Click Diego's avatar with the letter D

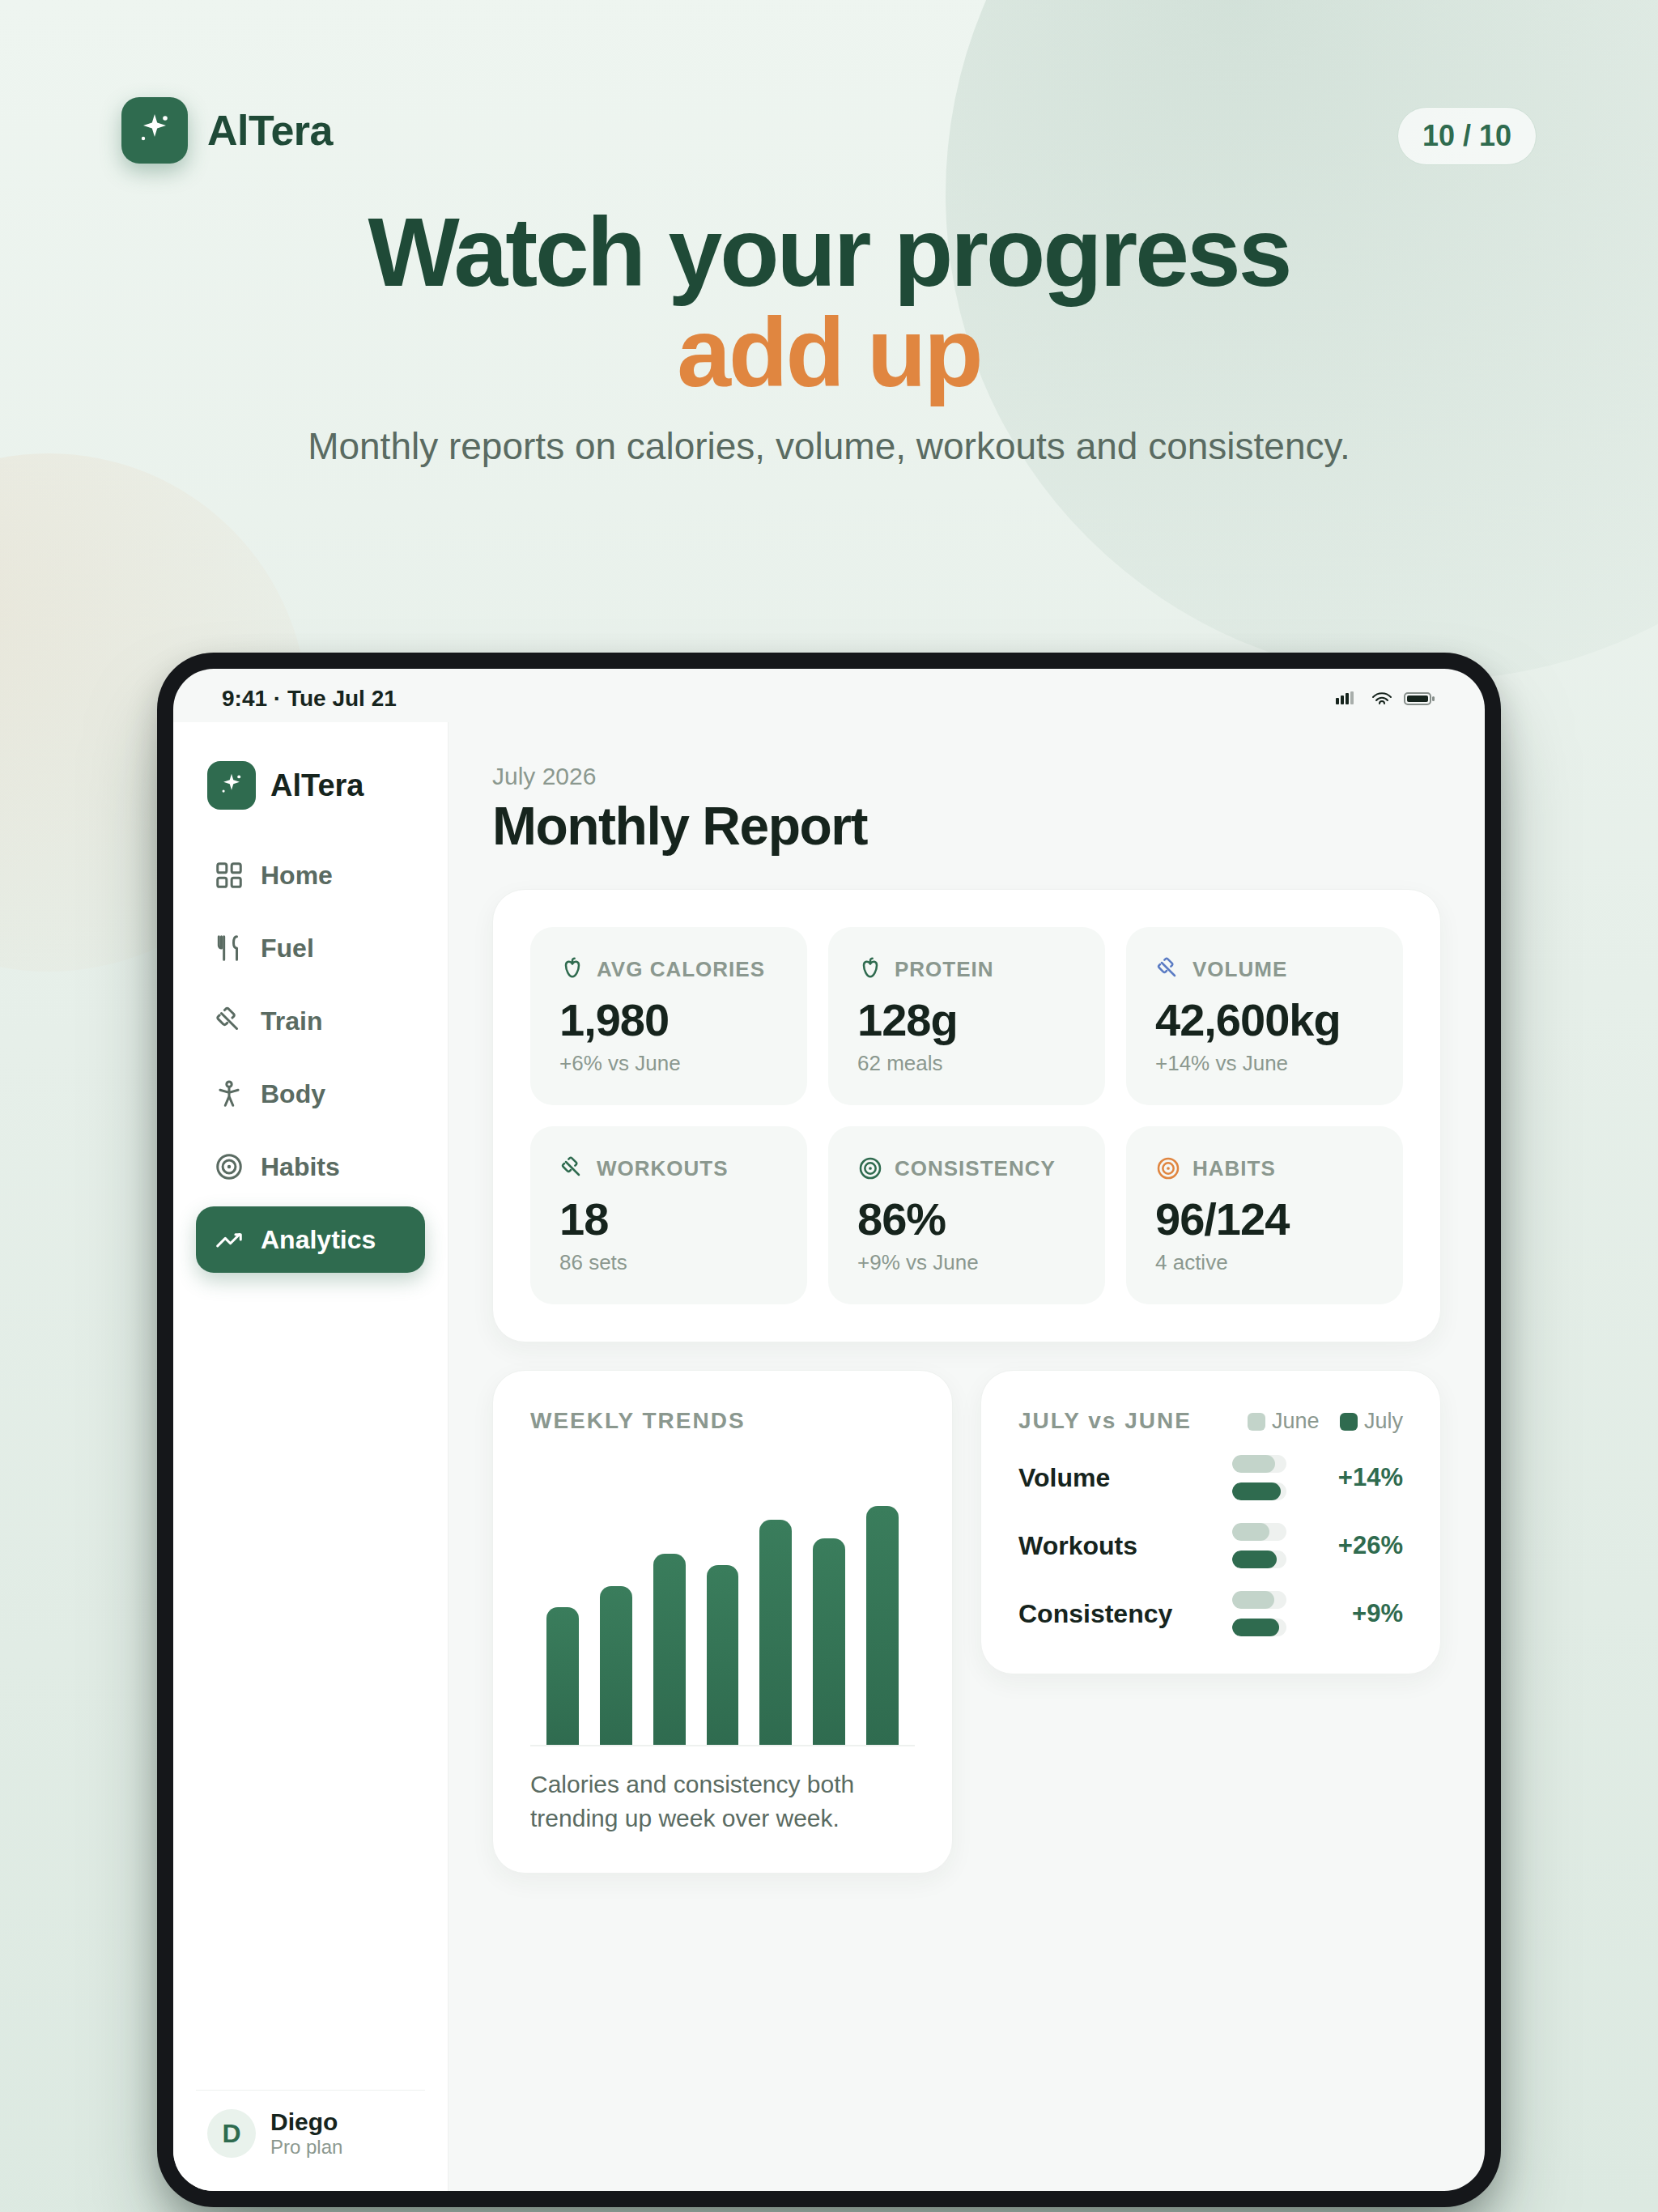pos(231,2133)
